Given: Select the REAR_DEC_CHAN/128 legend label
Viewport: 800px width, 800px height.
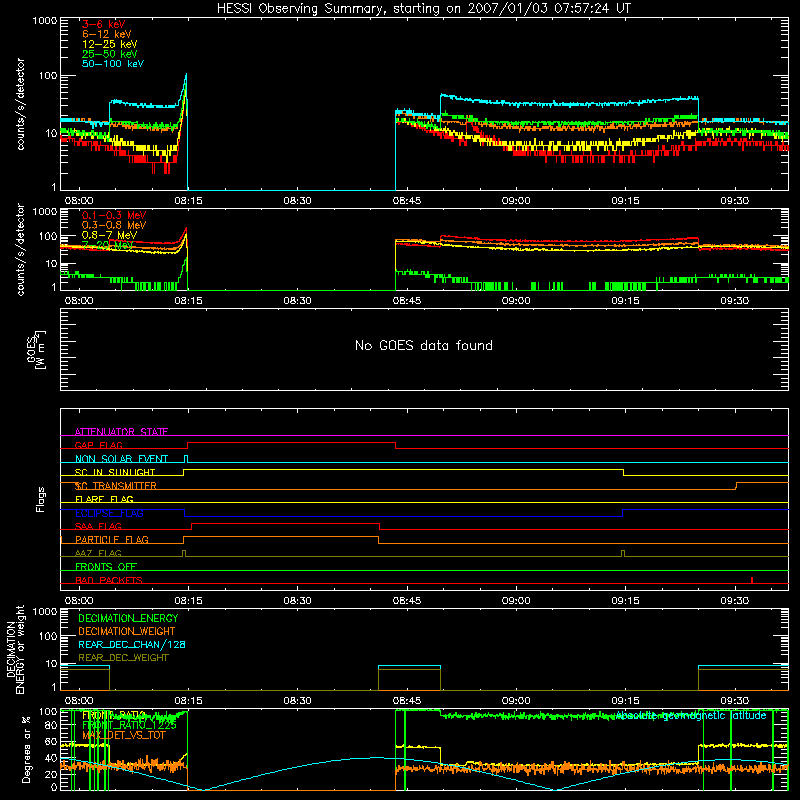Looking at the screenshot, I should [x=132, y=644].
